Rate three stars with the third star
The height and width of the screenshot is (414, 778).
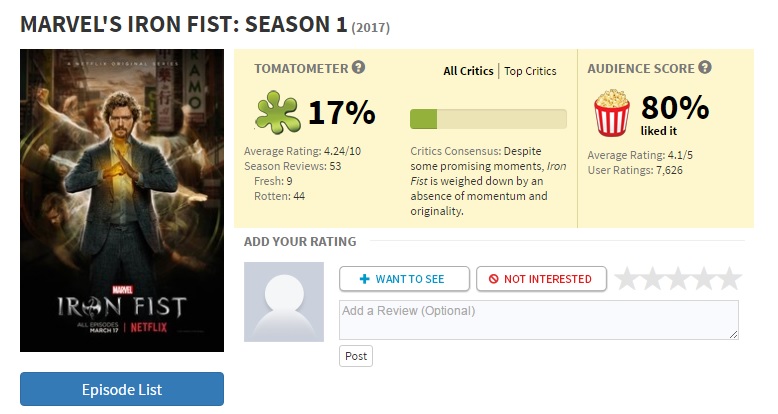679,279
